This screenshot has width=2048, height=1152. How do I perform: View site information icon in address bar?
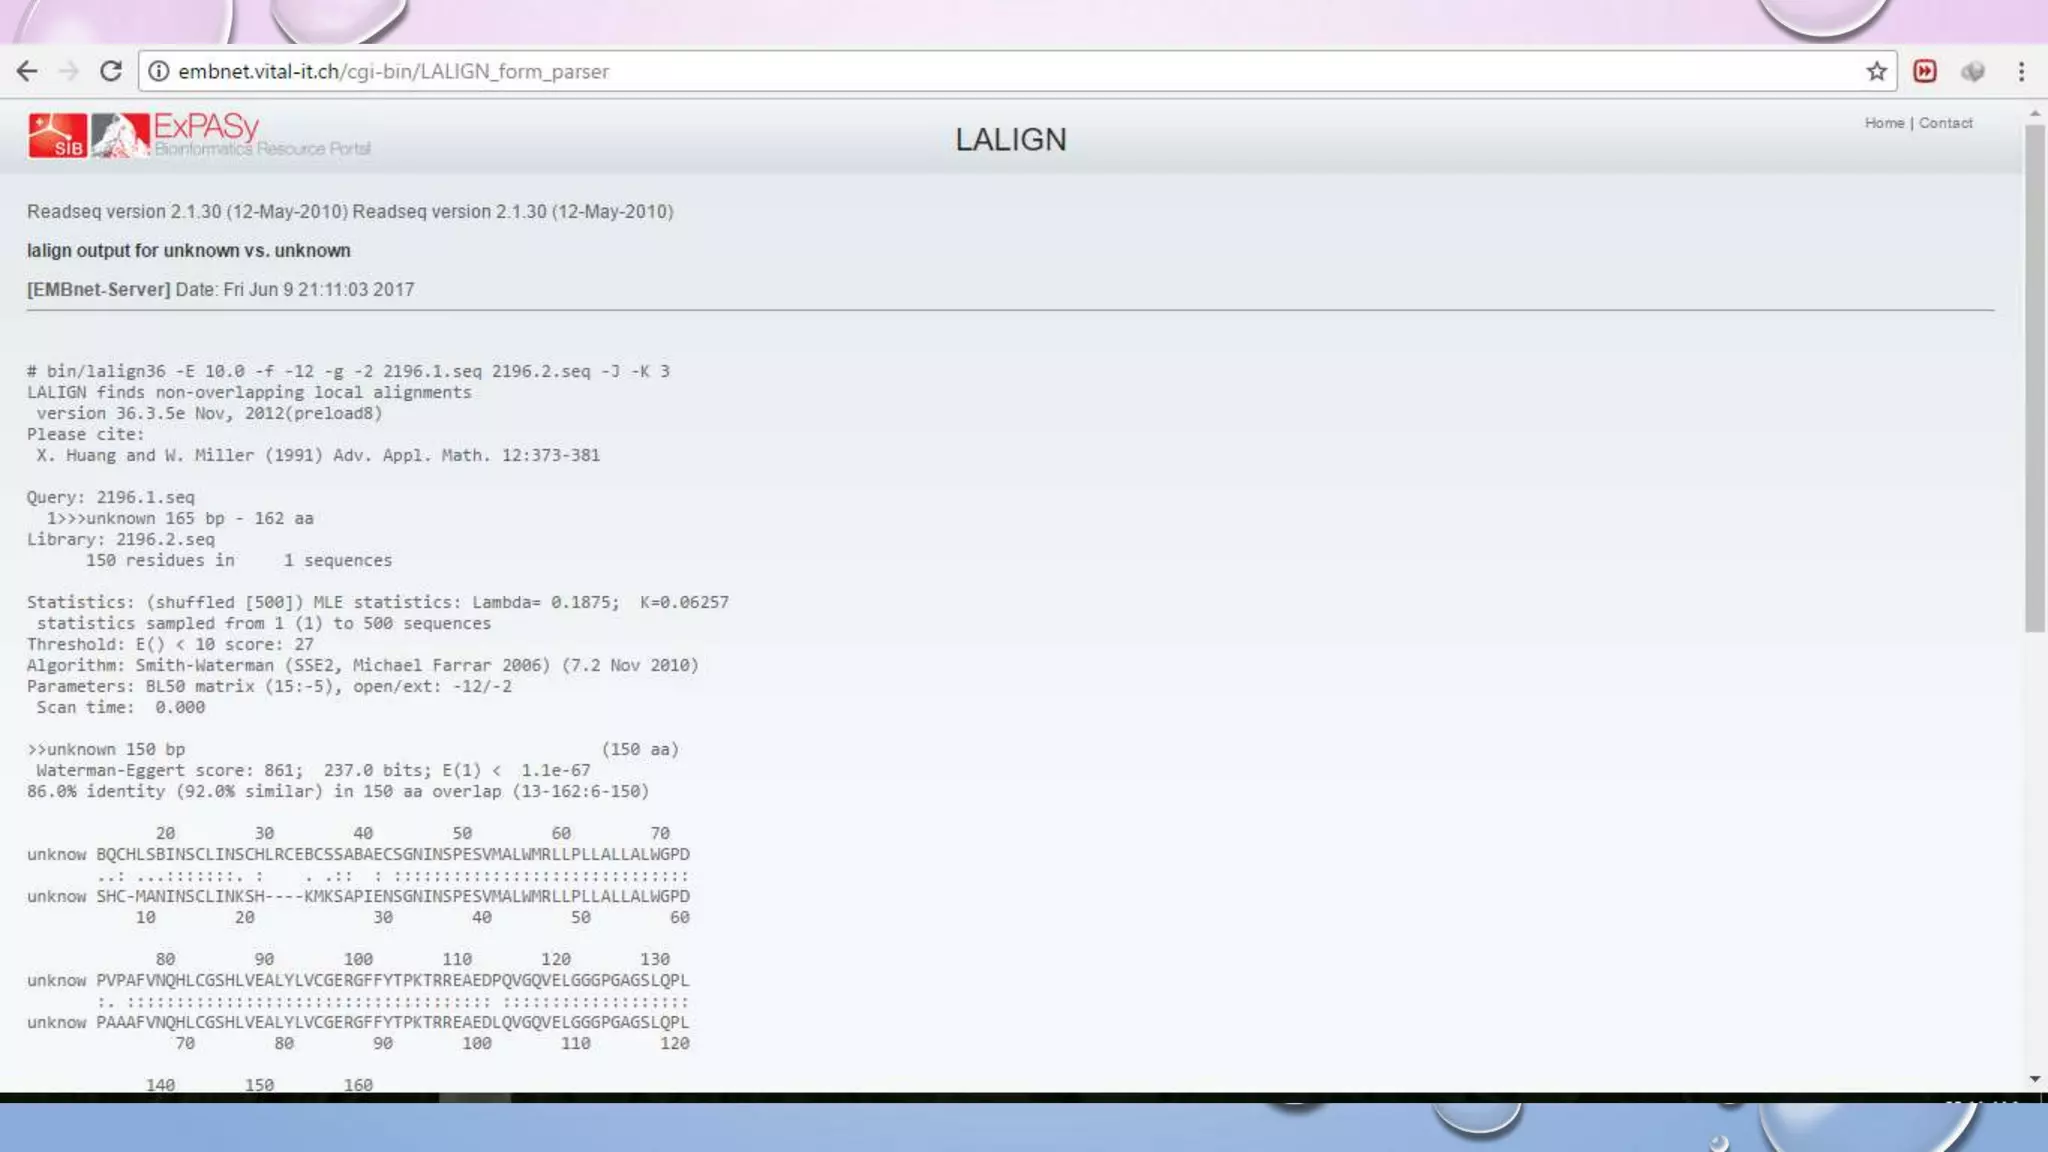[158, 71]
